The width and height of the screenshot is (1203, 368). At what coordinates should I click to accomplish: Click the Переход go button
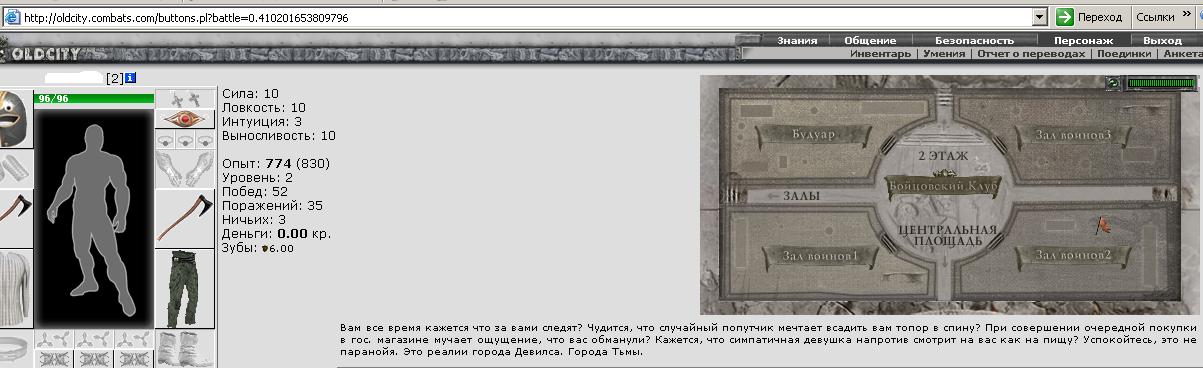click(1090, 17)
